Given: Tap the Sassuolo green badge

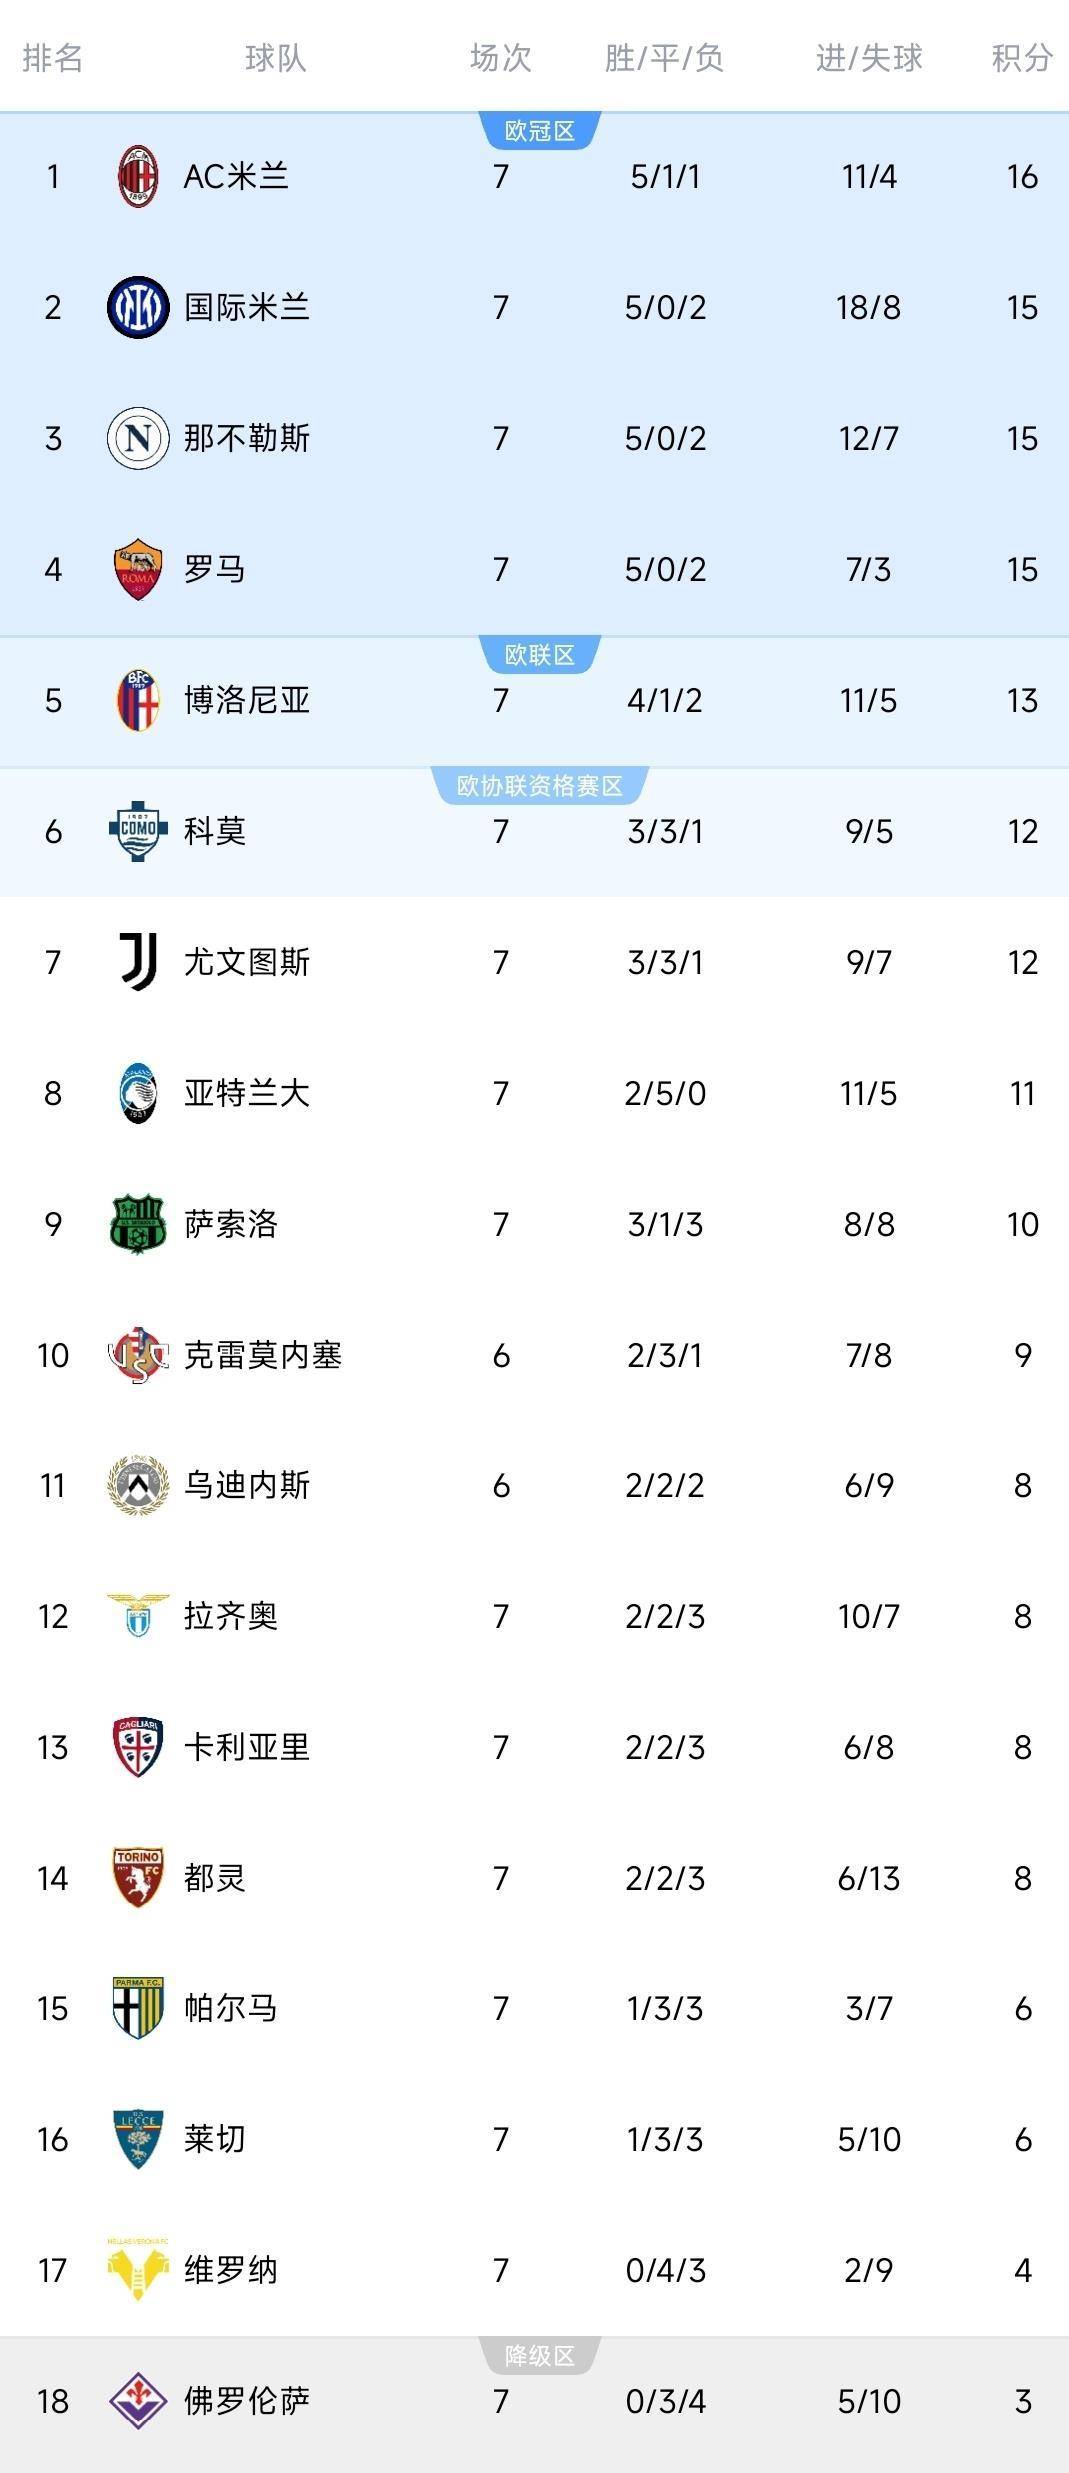Looking at the screenshot, I should click(138, 1224).
